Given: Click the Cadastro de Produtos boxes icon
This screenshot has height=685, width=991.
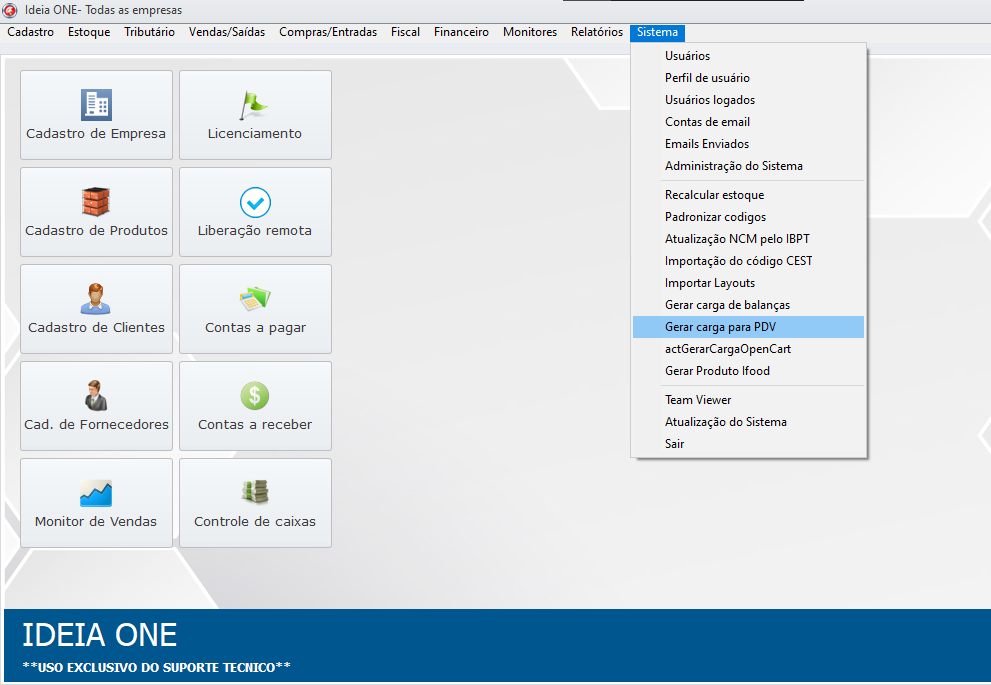Looking at the screenshot, I should pyautogui.click(x=96, y=201).
